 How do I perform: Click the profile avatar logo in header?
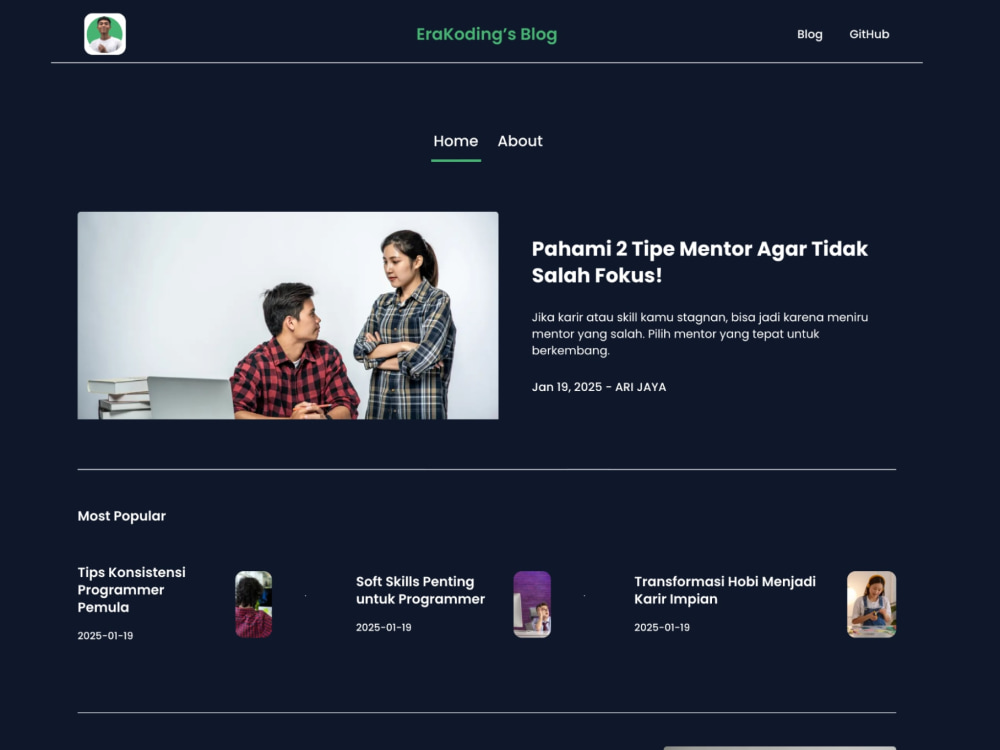coord(105,34)
